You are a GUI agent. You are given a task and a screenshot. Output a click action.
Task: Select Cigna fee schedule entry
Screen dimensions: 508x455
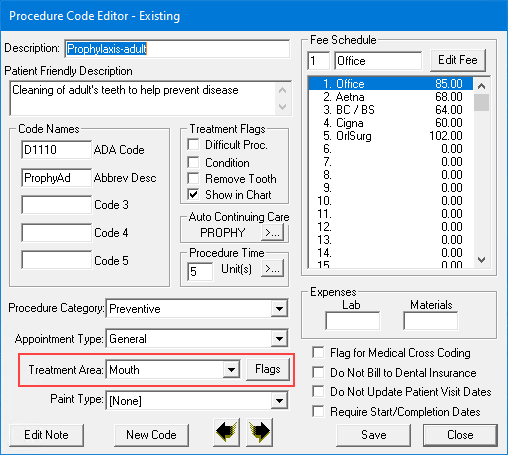click(391, 123)
